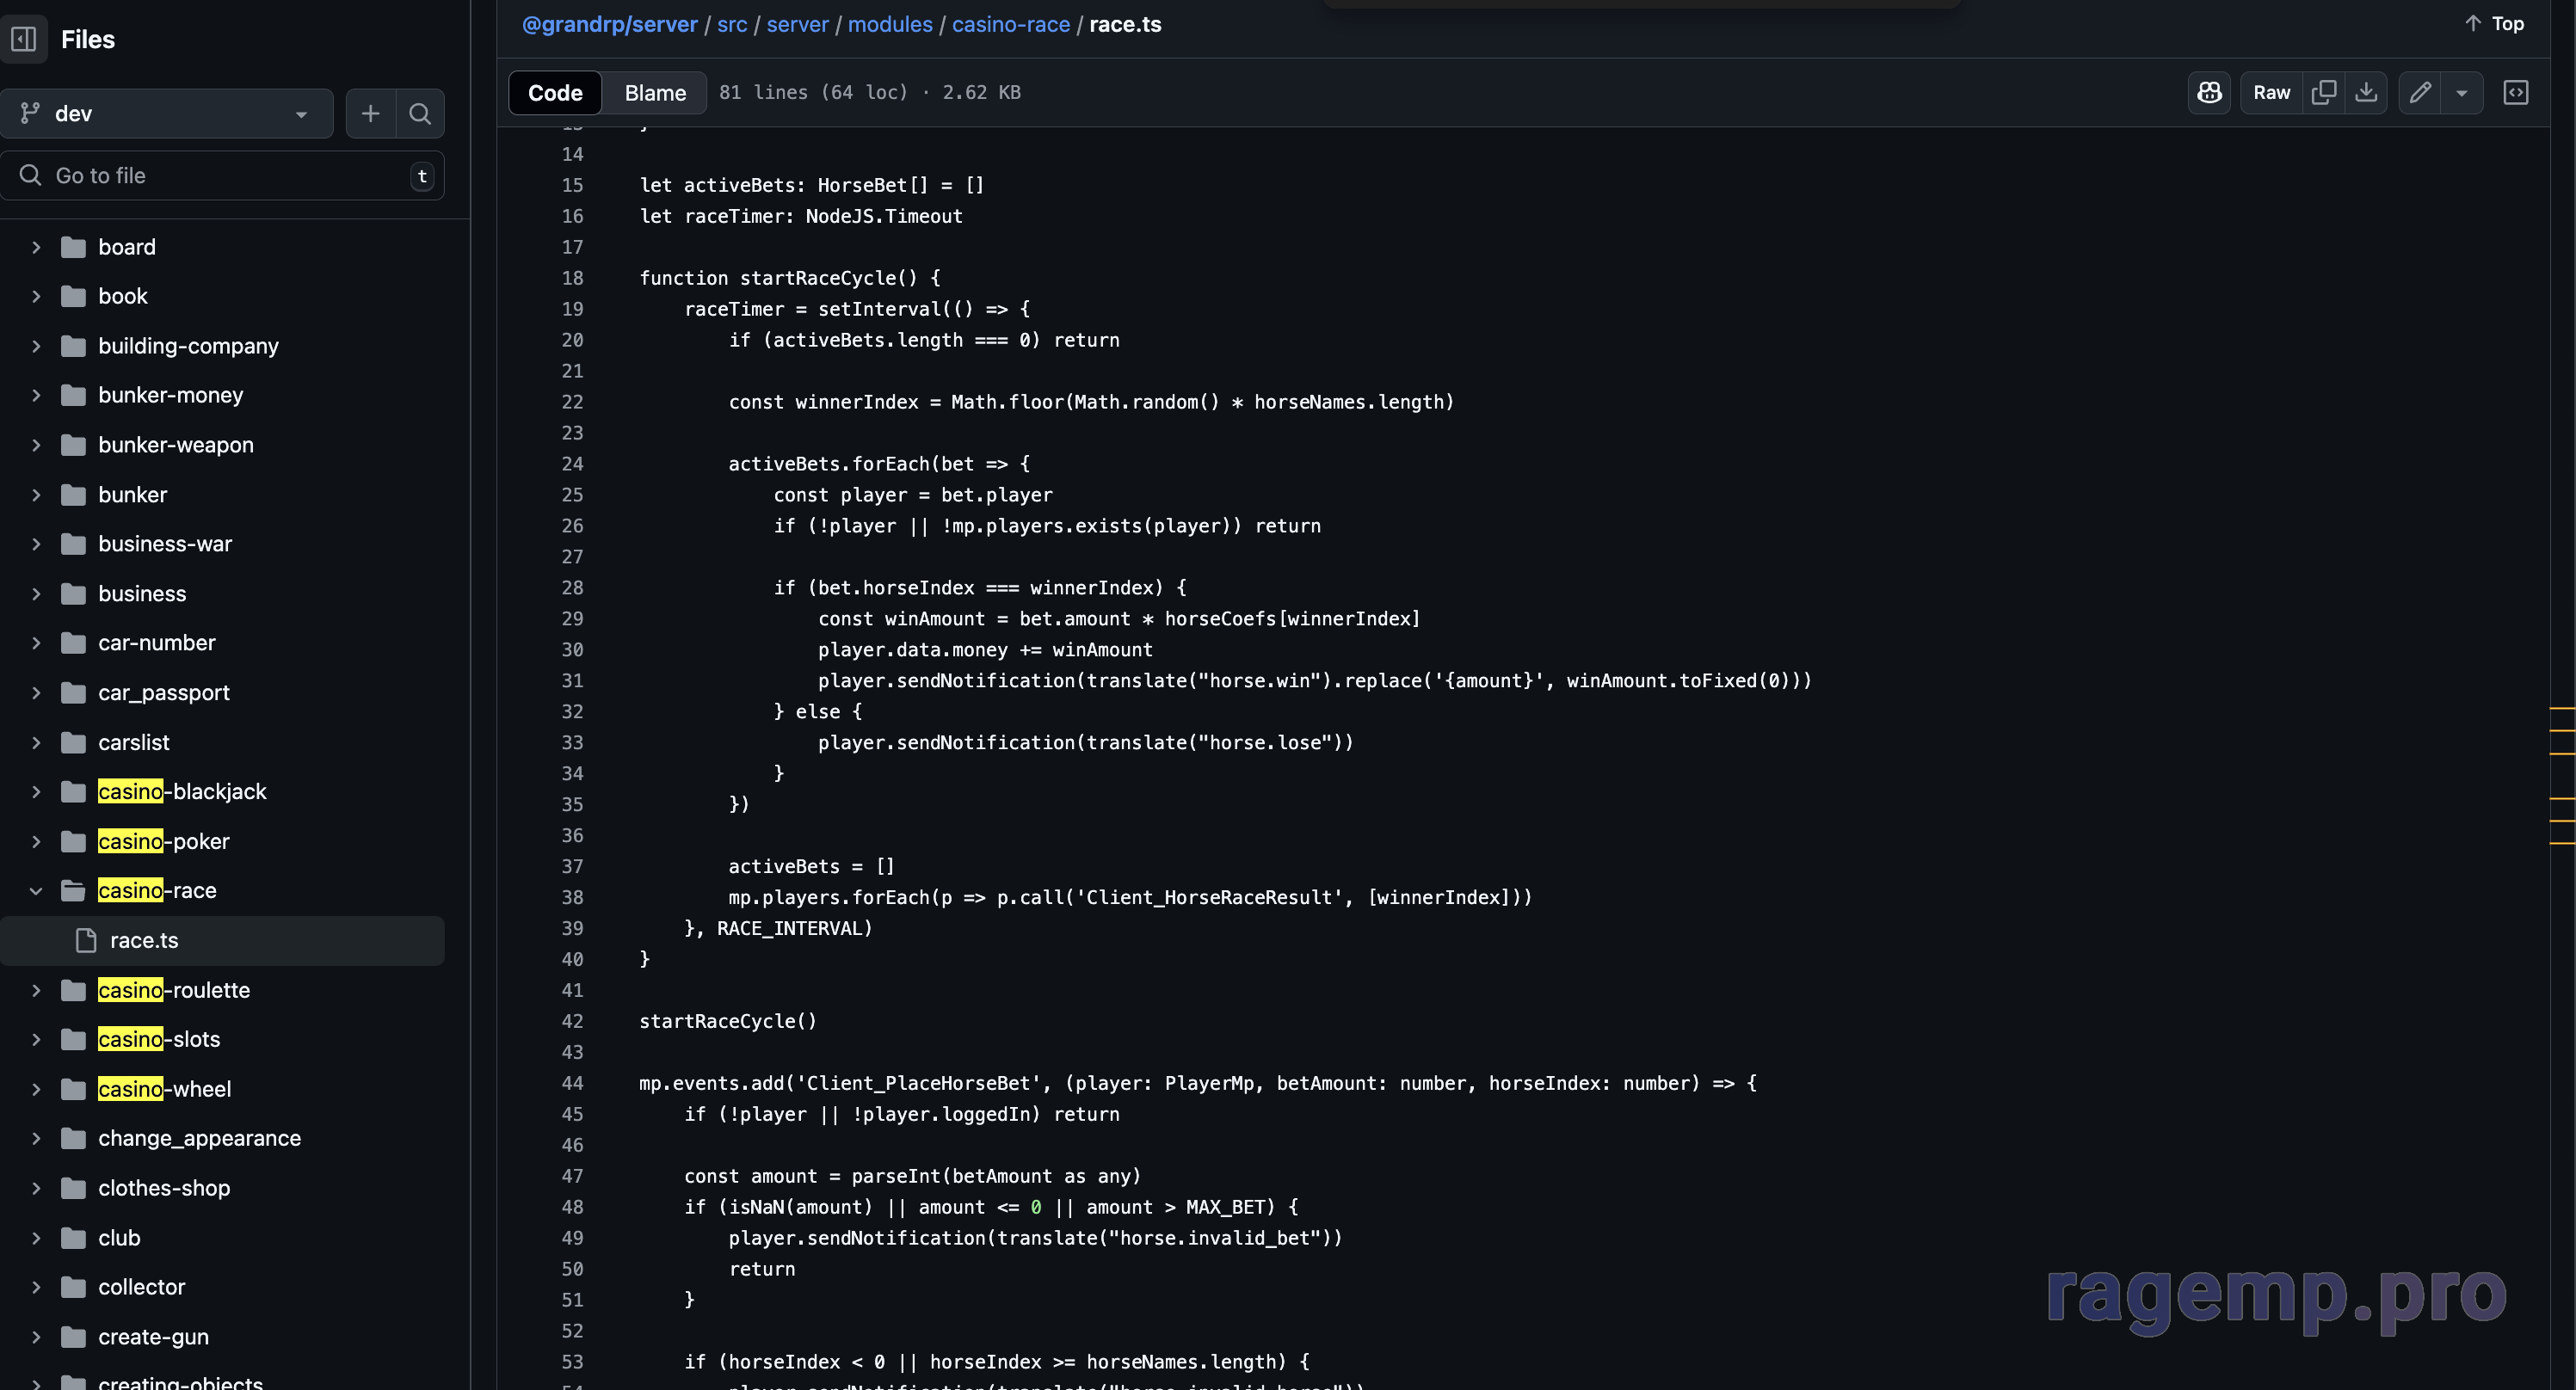Open the business-war folder
This screenshot has height=1390, width=2576.
point(165,544)
